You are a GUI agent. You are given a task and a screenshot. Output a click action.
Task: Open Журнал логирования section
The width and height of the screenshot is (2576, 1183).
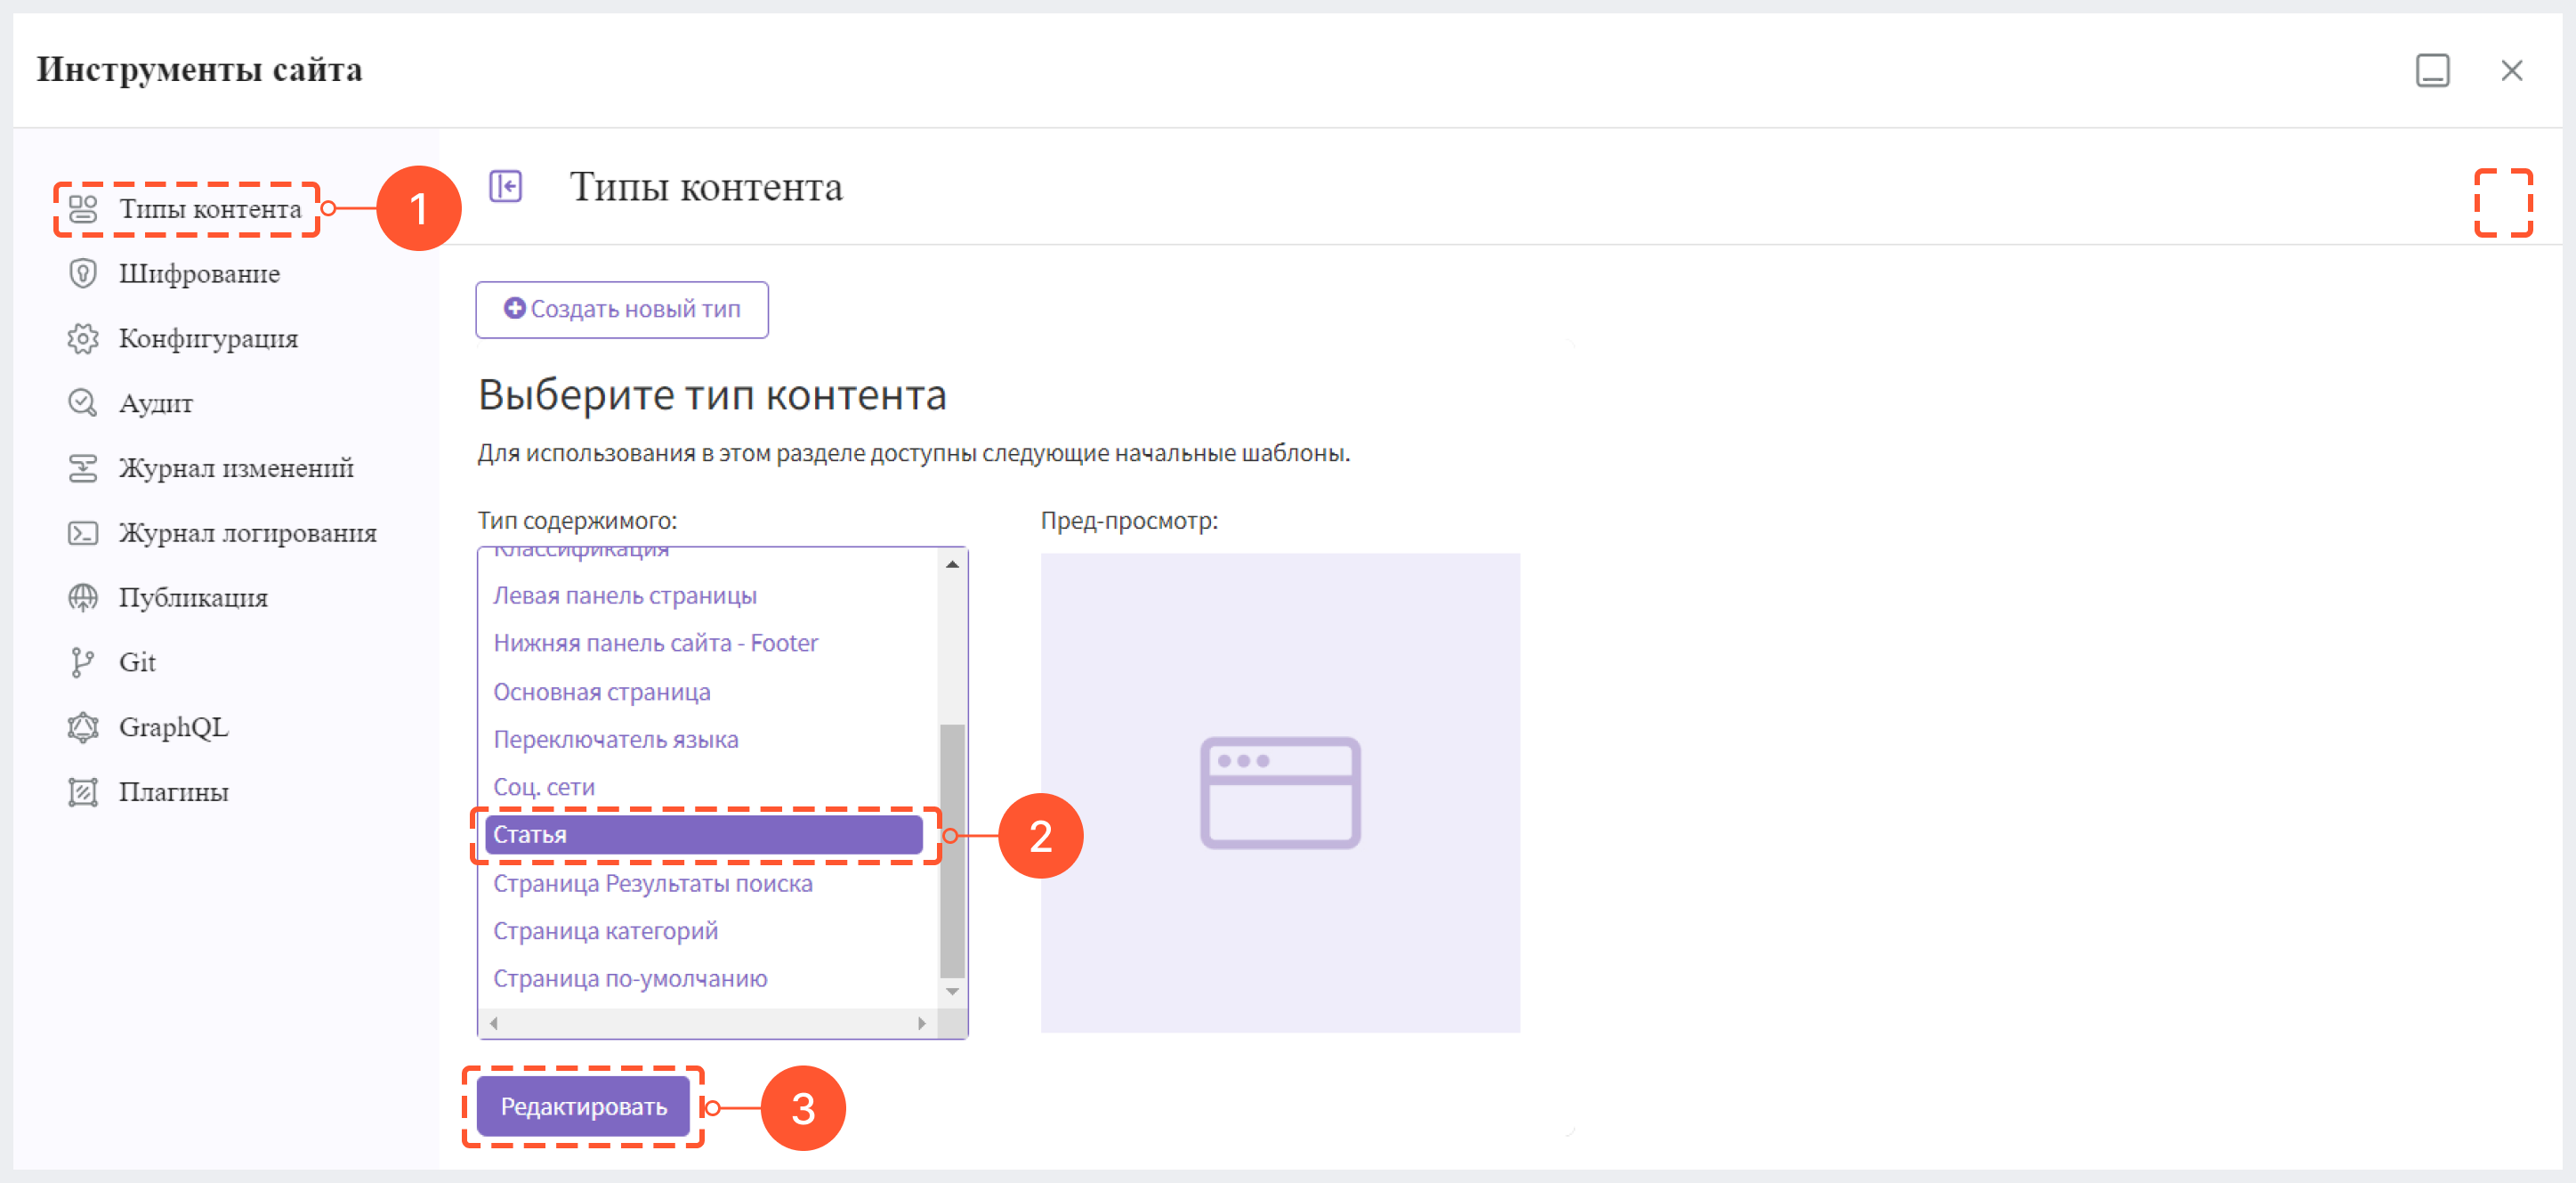[x=248, y=533]
